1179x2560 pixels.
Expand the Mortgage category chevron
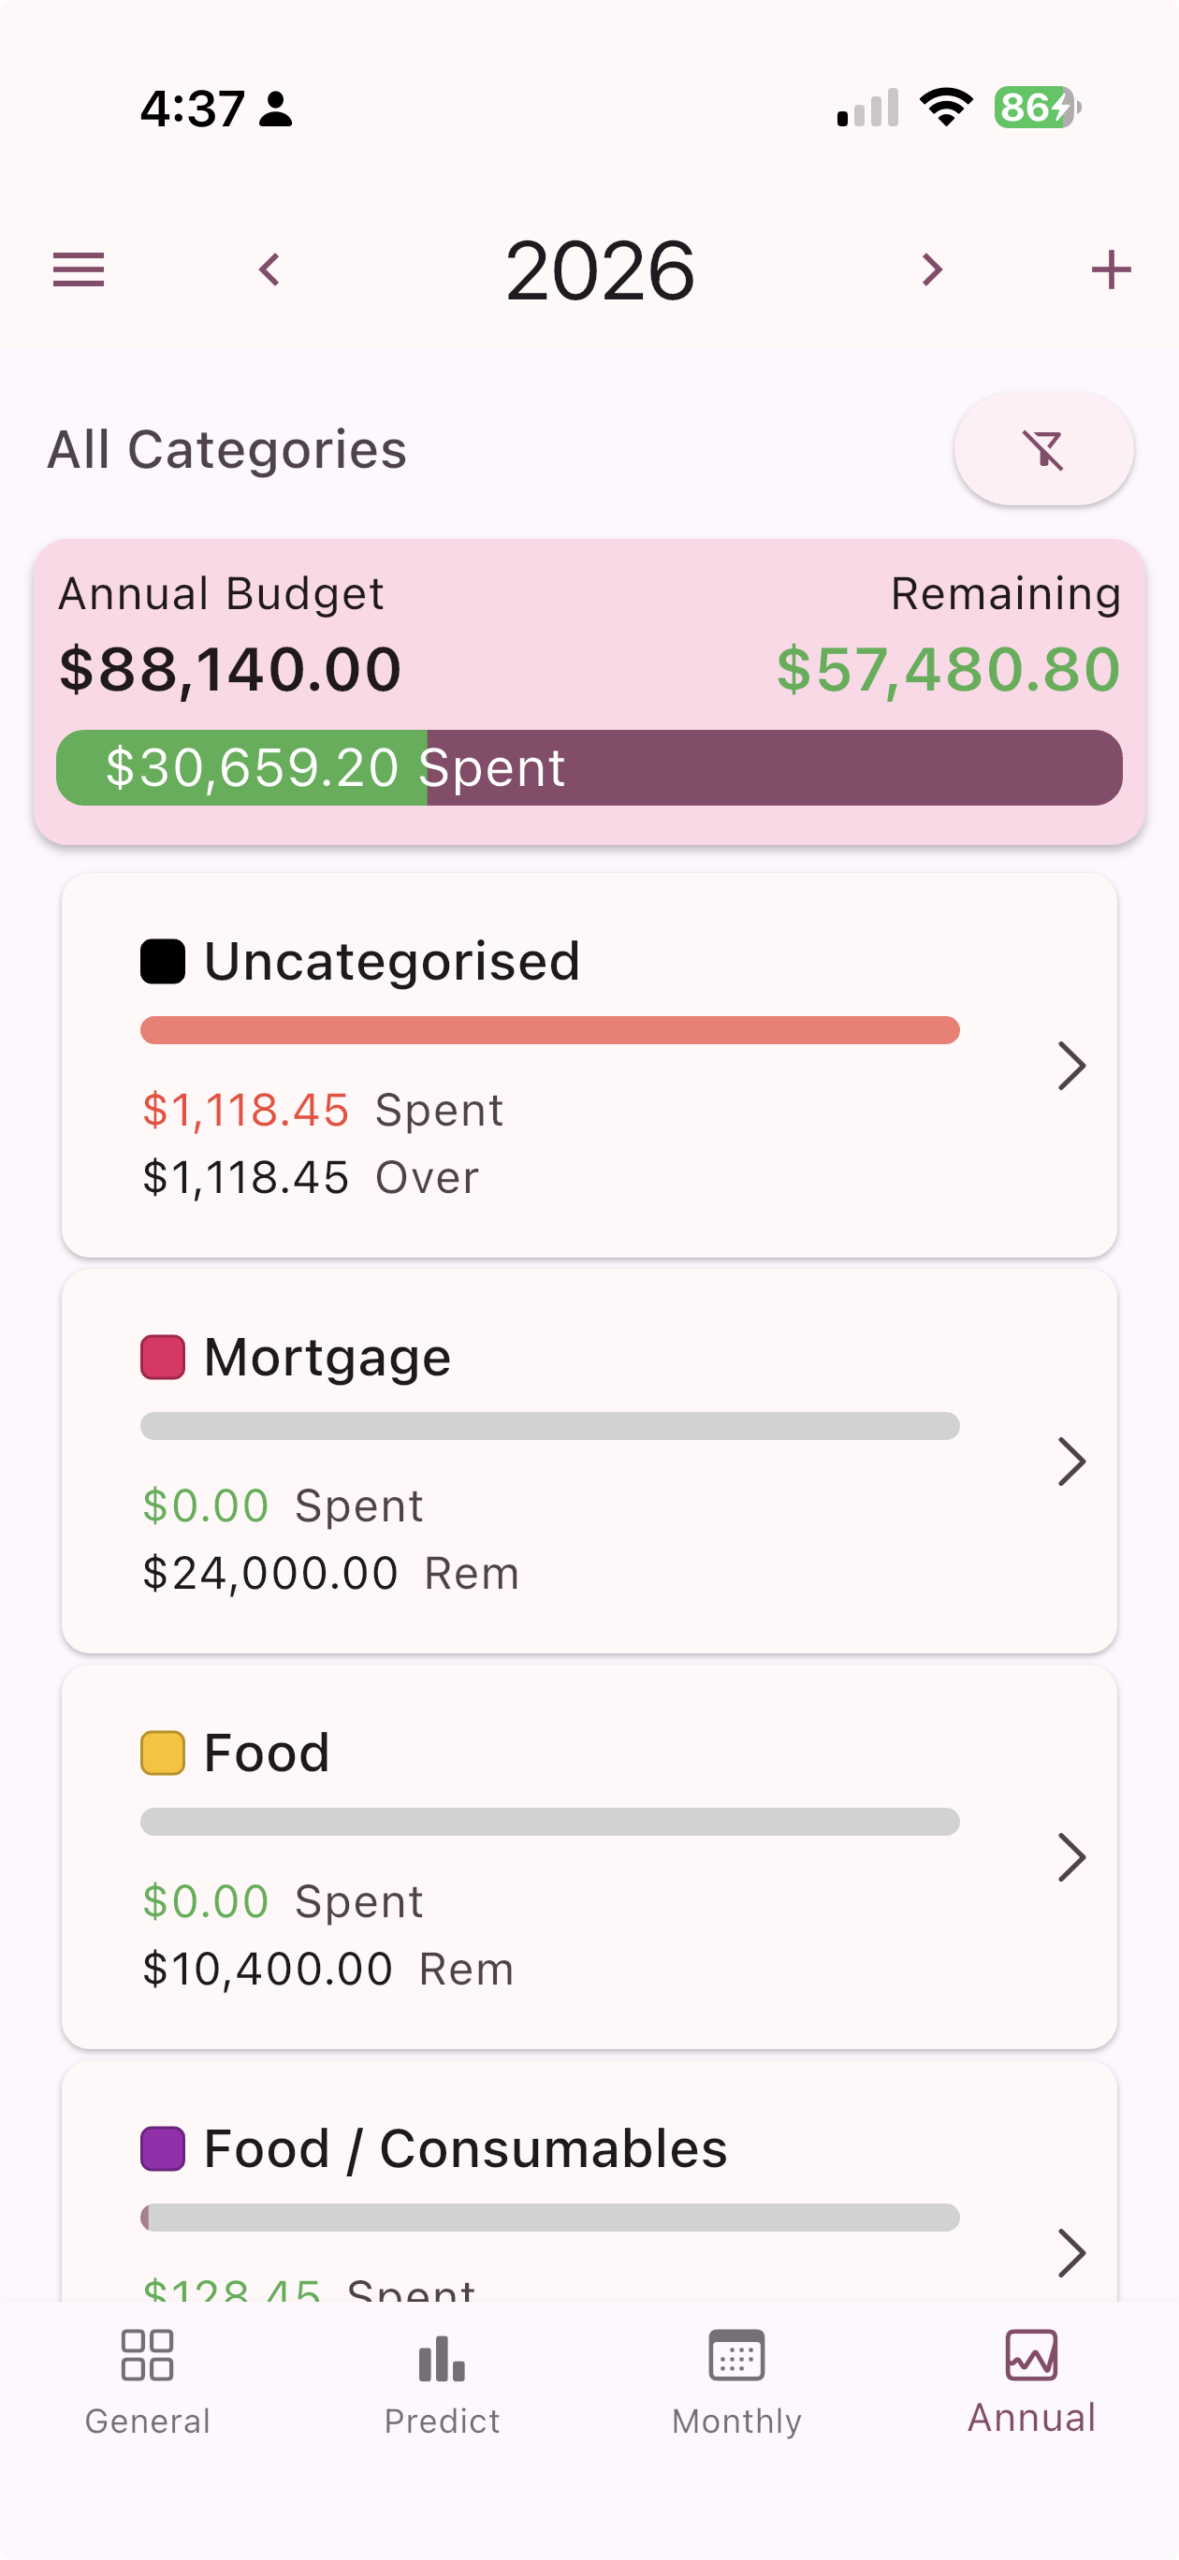point(1071,1461)
